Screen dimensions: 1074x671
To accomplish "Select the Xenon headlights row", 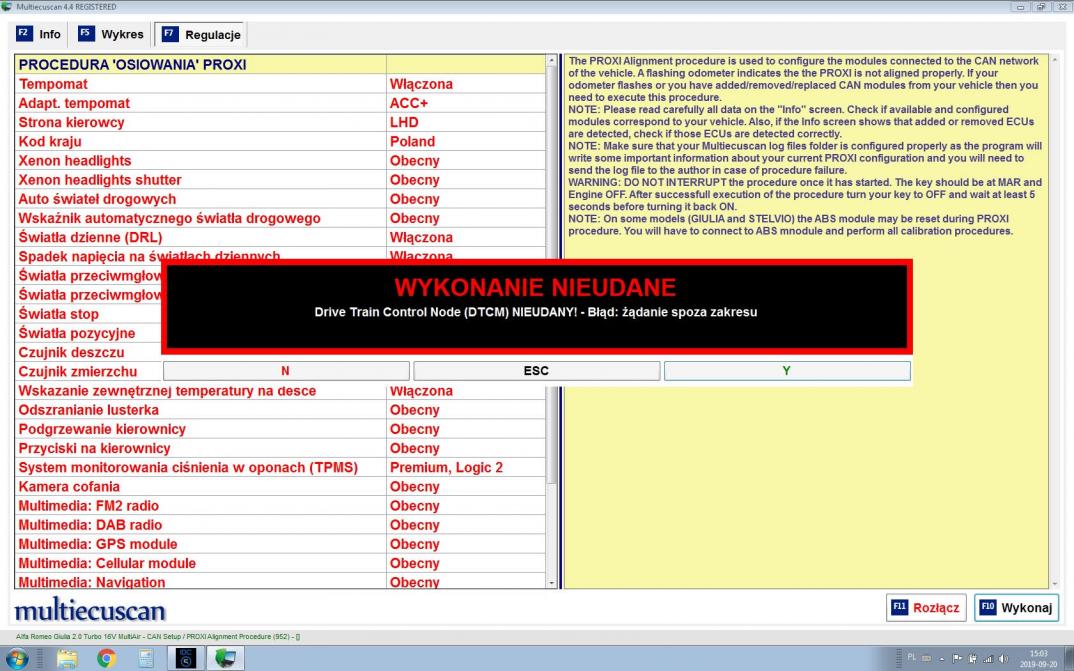I will click(280, 160).
